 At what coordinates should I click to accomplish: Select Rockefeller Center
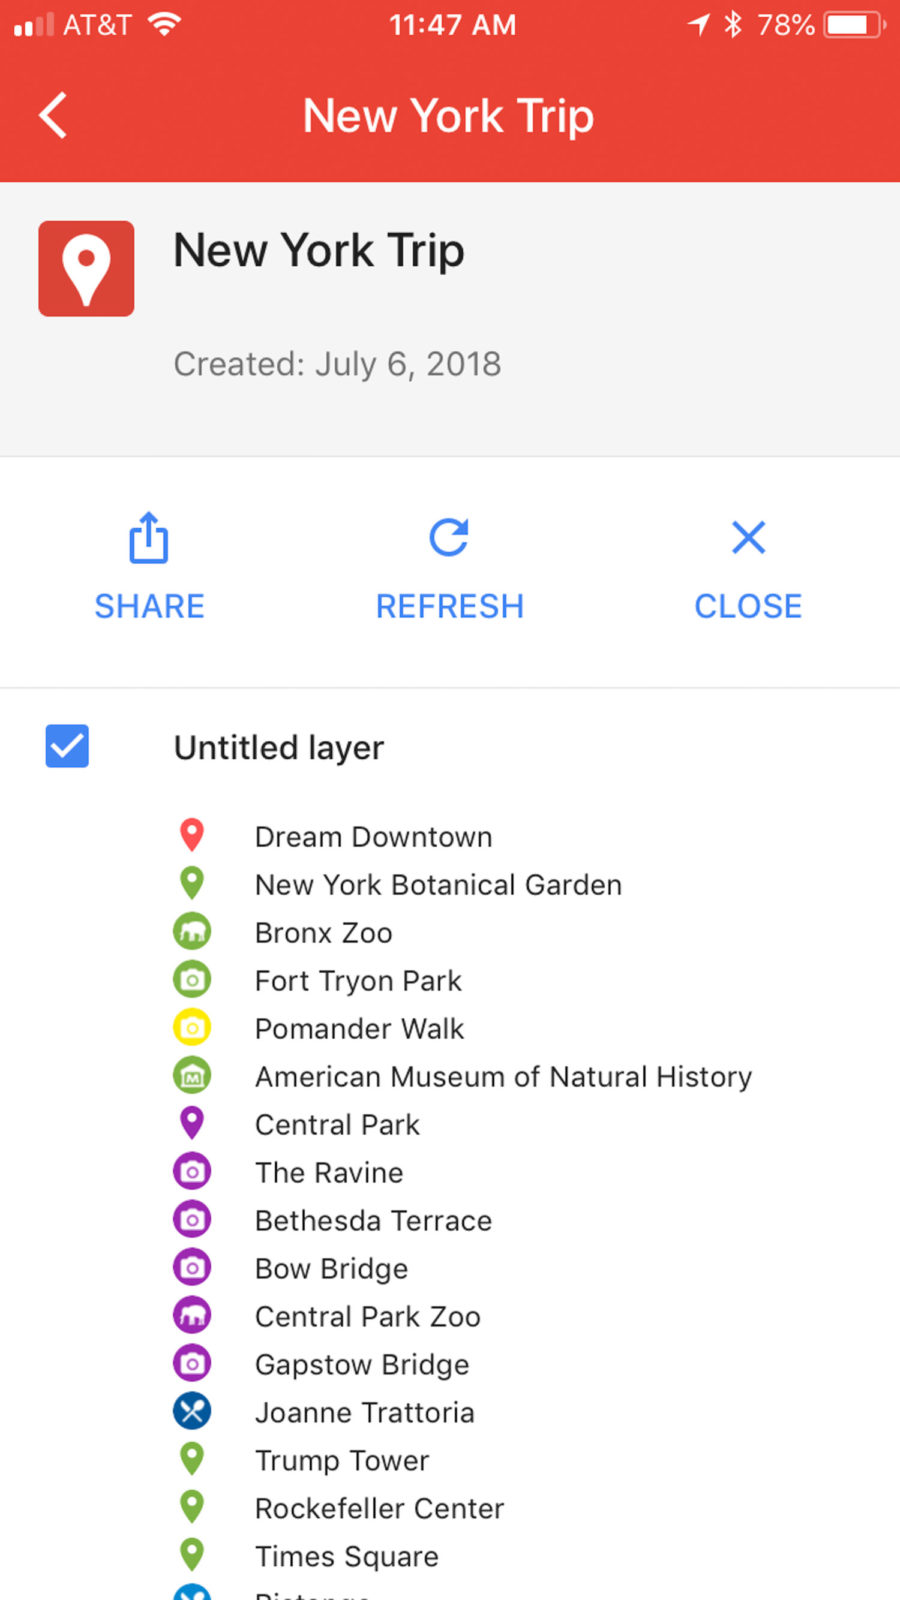tap(379, 1509)
